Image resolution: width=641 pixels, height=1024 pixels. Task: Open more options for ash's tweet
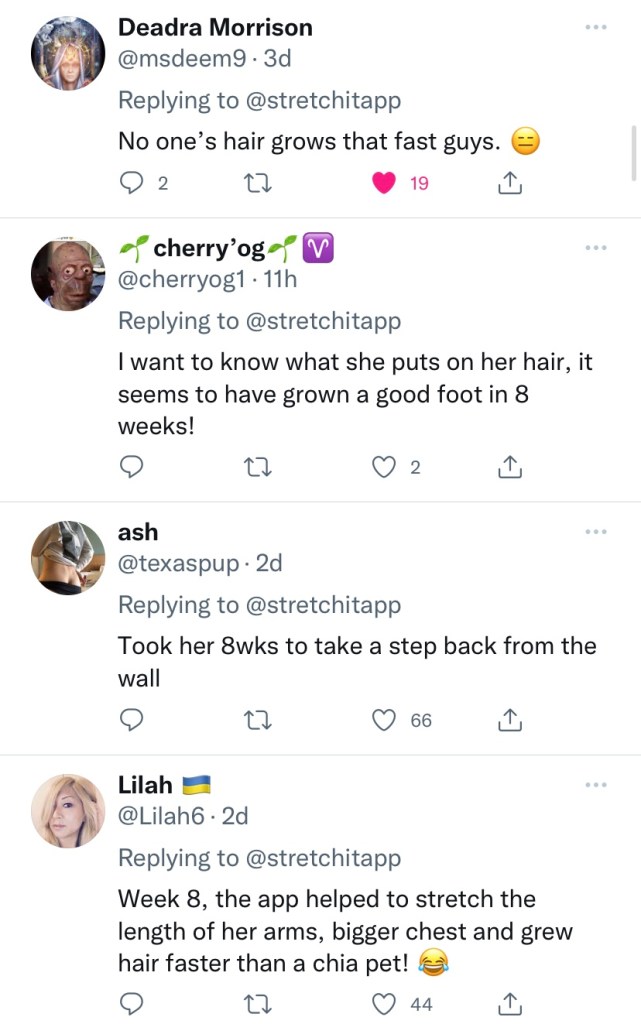[x=597, y=532]
